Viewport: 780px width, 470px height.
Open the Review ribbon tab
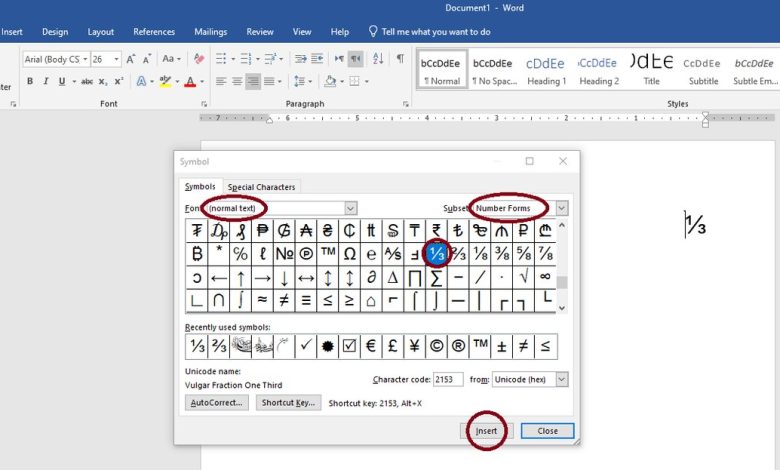click(x=260, y=32)
